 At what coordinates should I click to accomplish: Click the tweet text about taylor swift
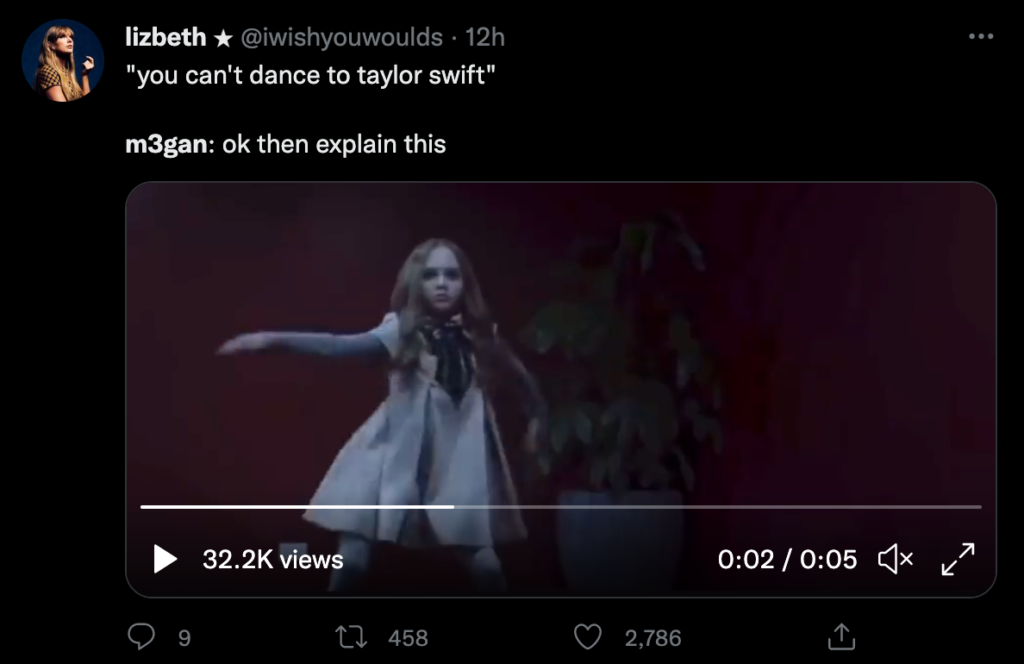click(310, 76)
